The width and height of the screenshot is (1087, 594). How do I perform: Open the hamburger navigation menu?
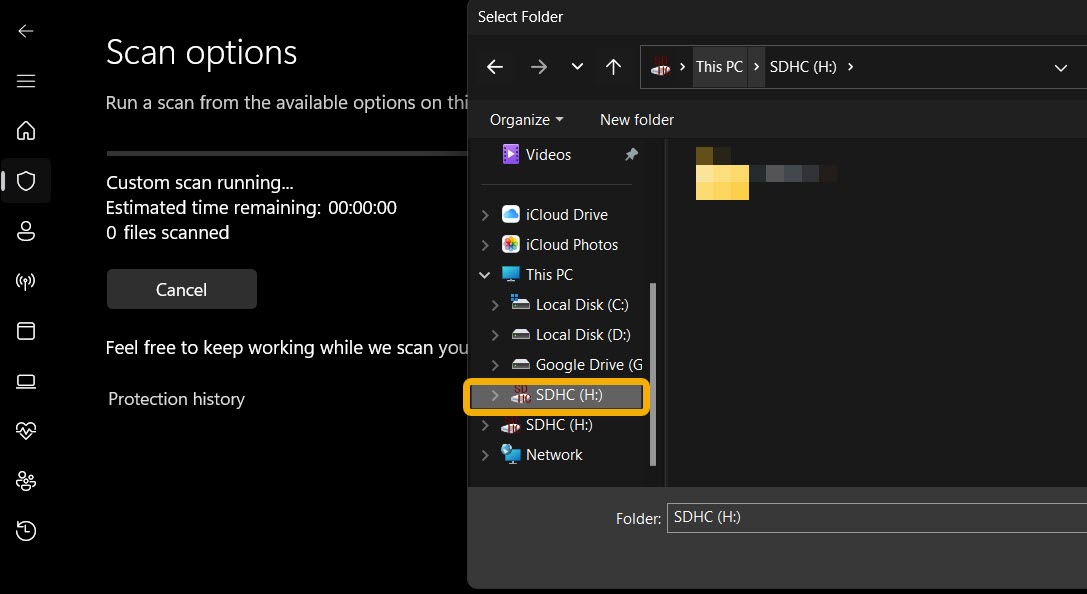point(25,81)
